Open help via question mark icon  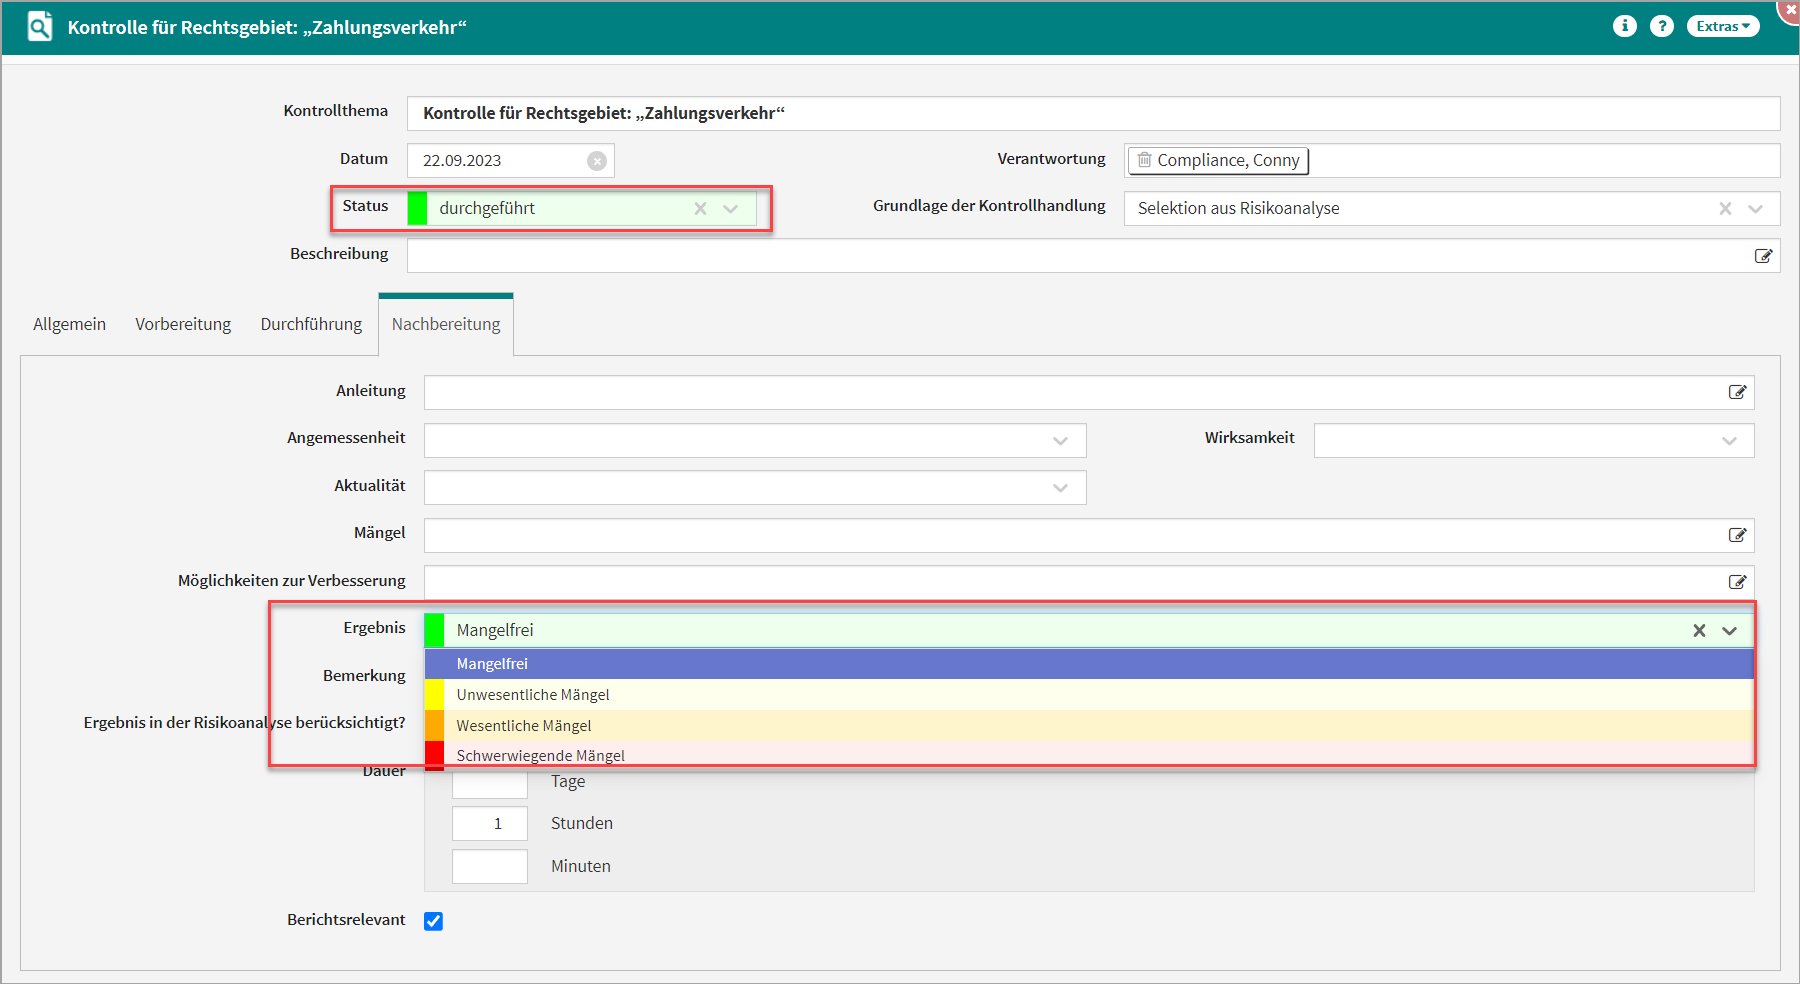(x=1661, y=26)
